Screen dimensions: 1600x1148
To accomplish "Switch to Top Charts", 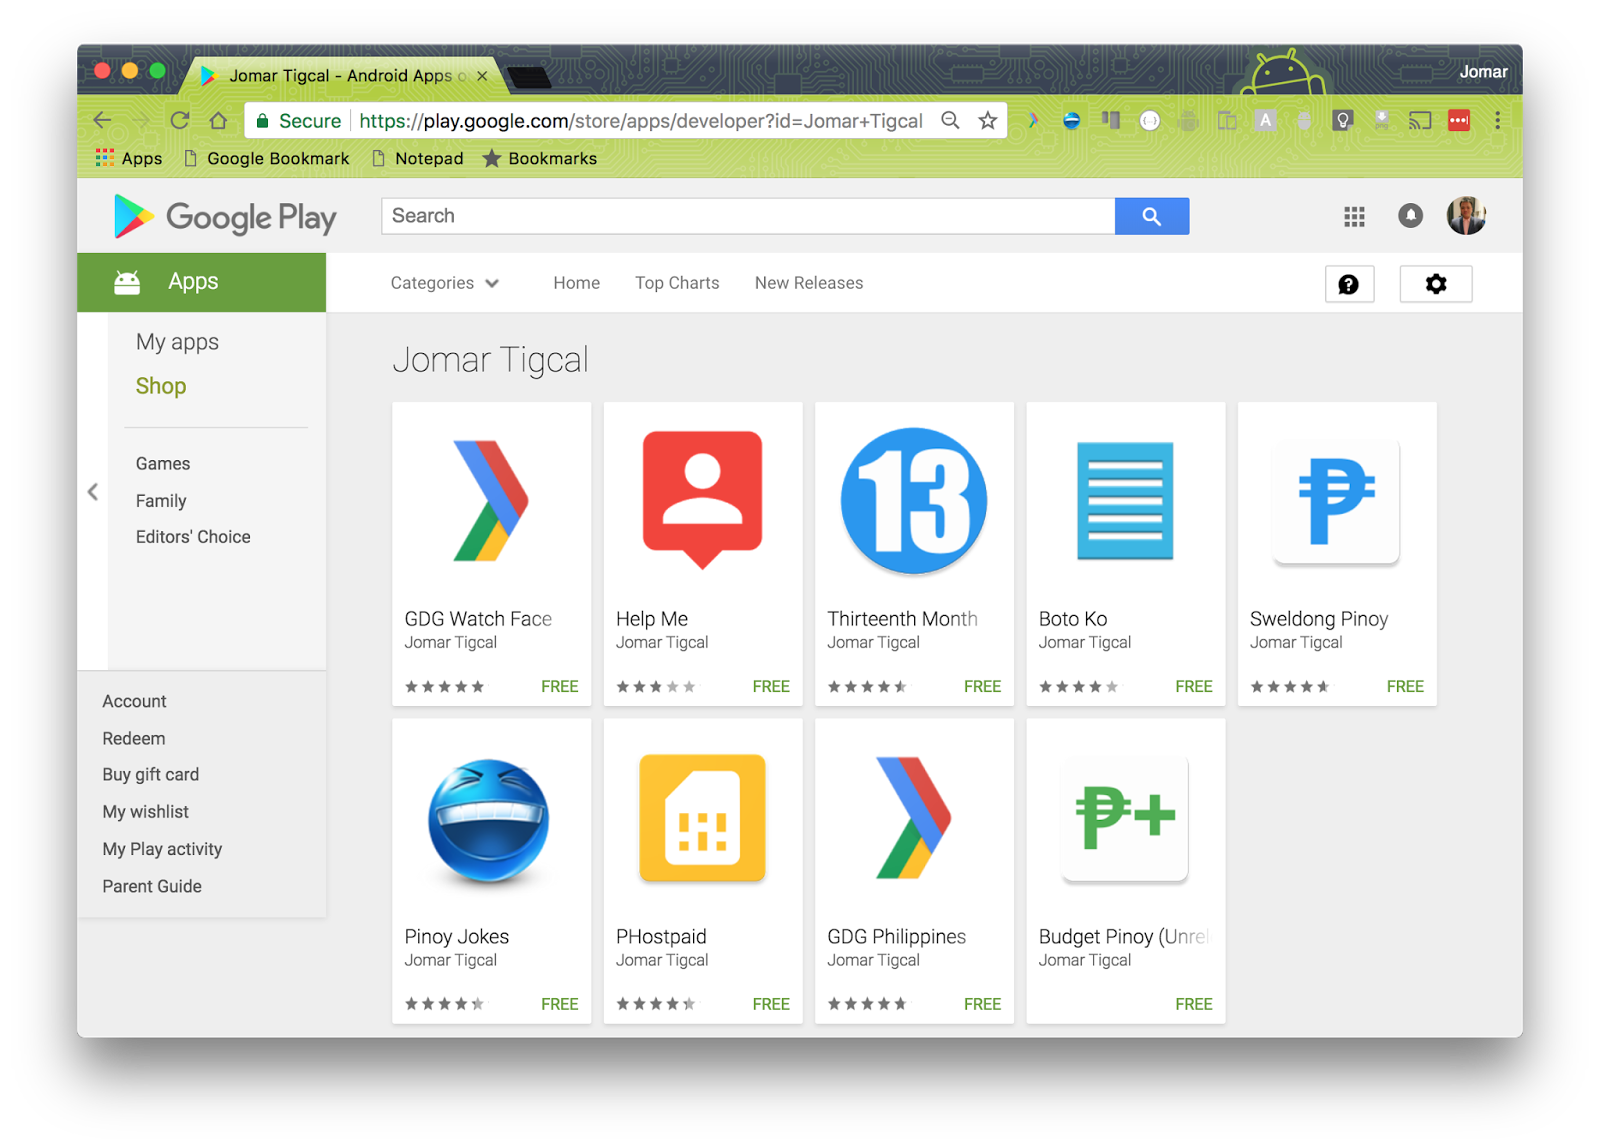I will pyautogui.click(x=677, y=283).
